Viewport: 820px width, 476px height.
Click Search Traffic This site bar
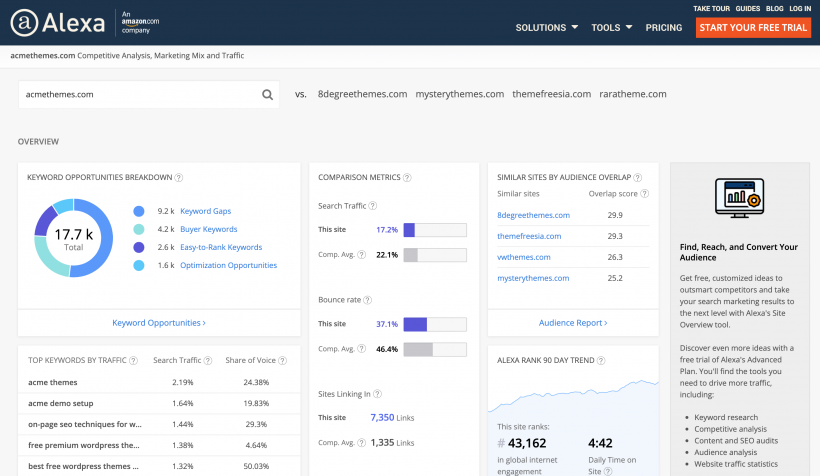435,230
